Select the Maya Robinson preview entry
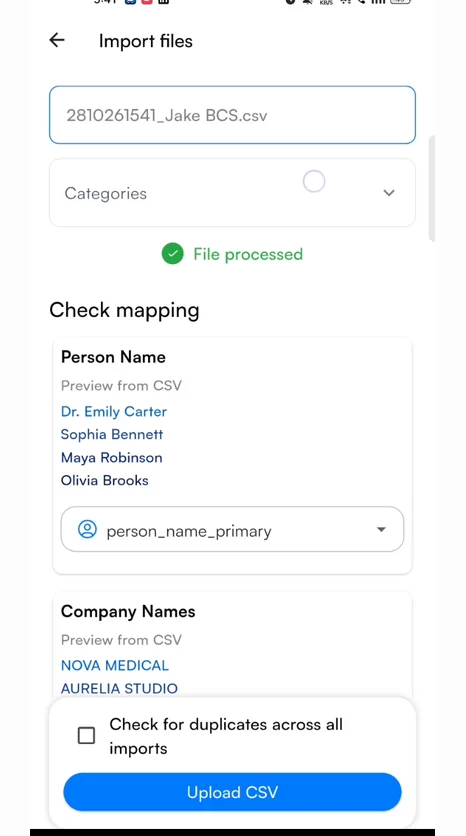 pos(111,458)
